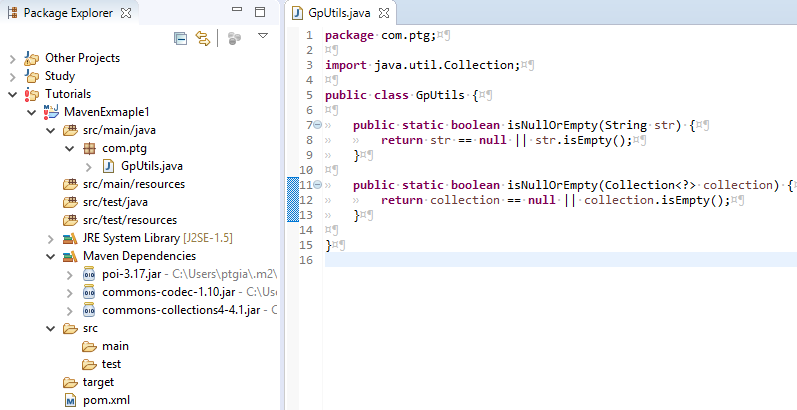Collapse the Tutorials working set
This screenshot has height=410, width=797.
(x=13, y=94)
